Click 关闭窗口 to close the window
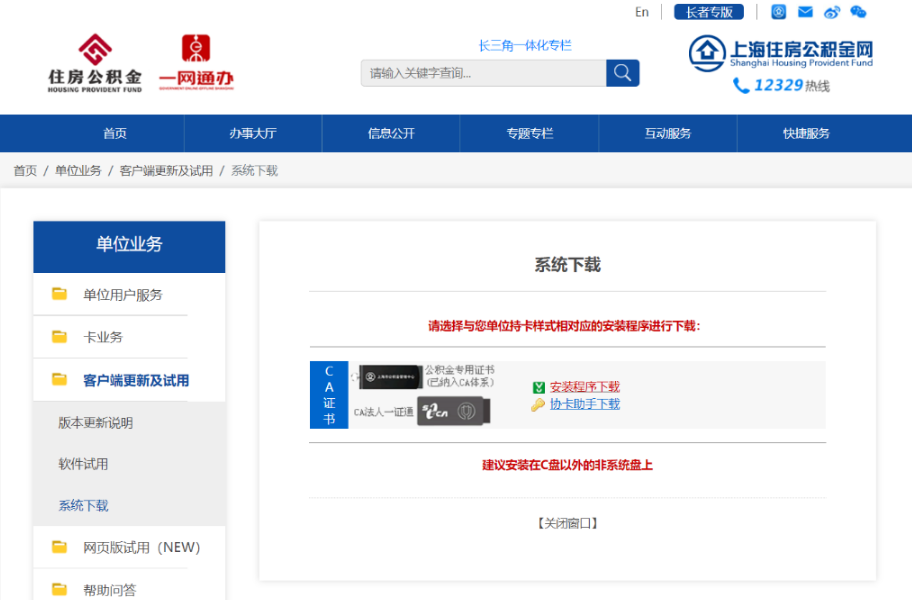 (567, 523)
